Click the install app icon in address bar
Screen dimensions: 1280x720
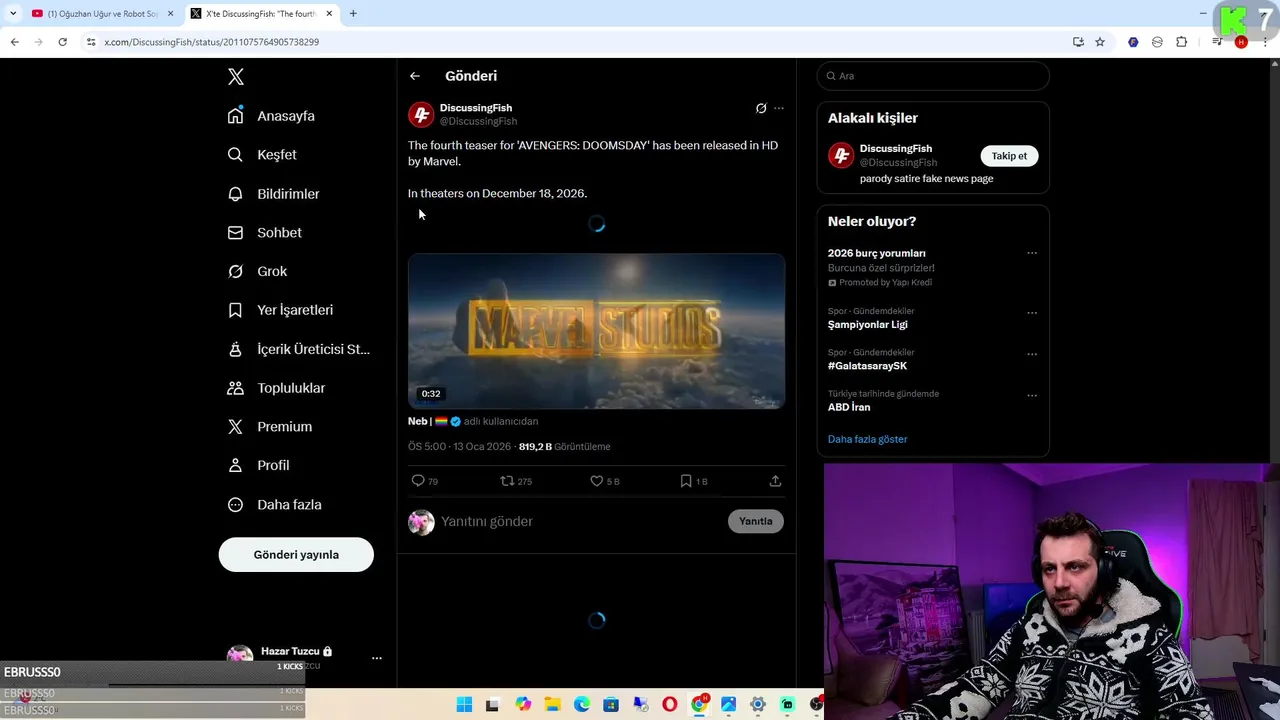[1078, 42]
